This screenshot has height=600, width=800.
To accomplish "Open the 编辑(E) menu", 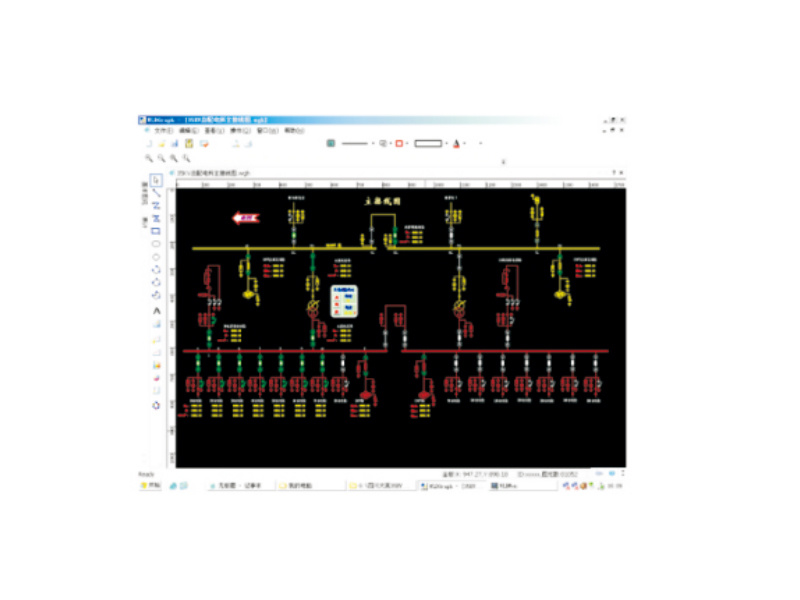I will [188, 131].
